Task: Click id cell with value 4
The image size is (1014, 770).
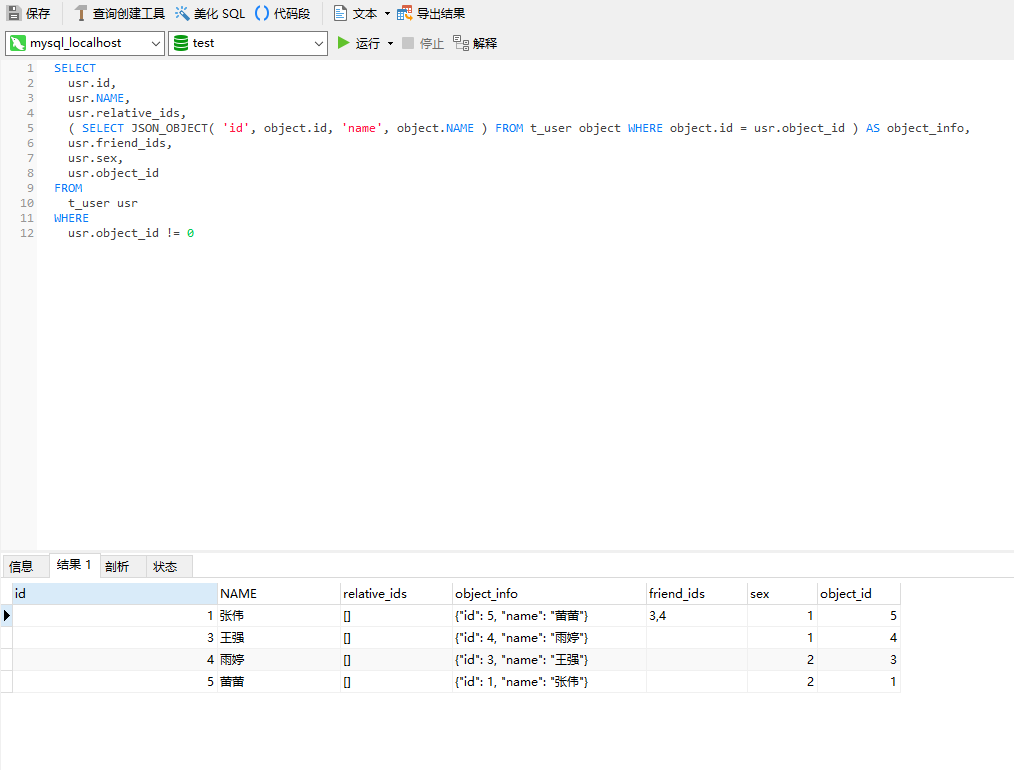Action: click(115, 659)
